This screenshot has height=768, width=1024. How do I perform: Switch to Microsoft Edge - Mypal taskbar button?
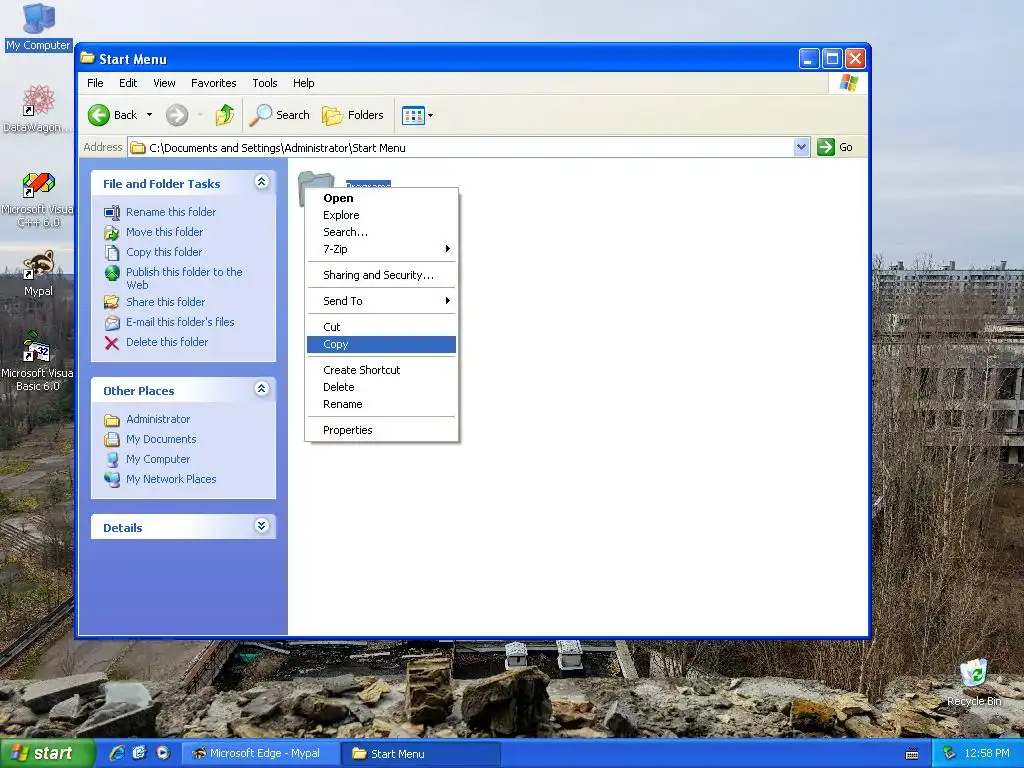(x=259, y=754)
